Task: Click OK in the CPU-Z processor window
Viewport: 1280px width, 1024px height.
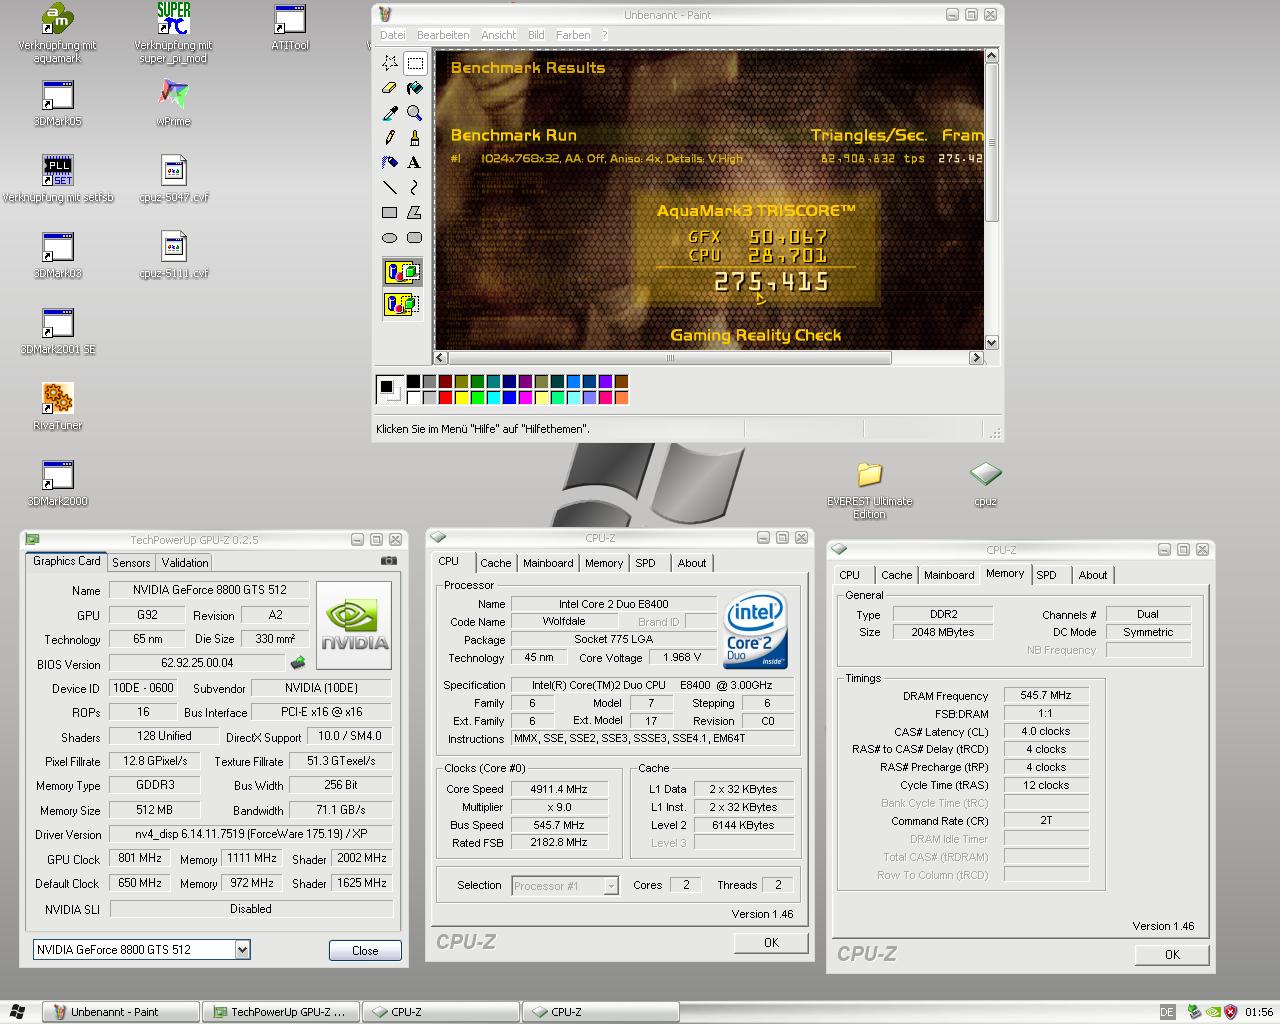Action: click(771, 943)
